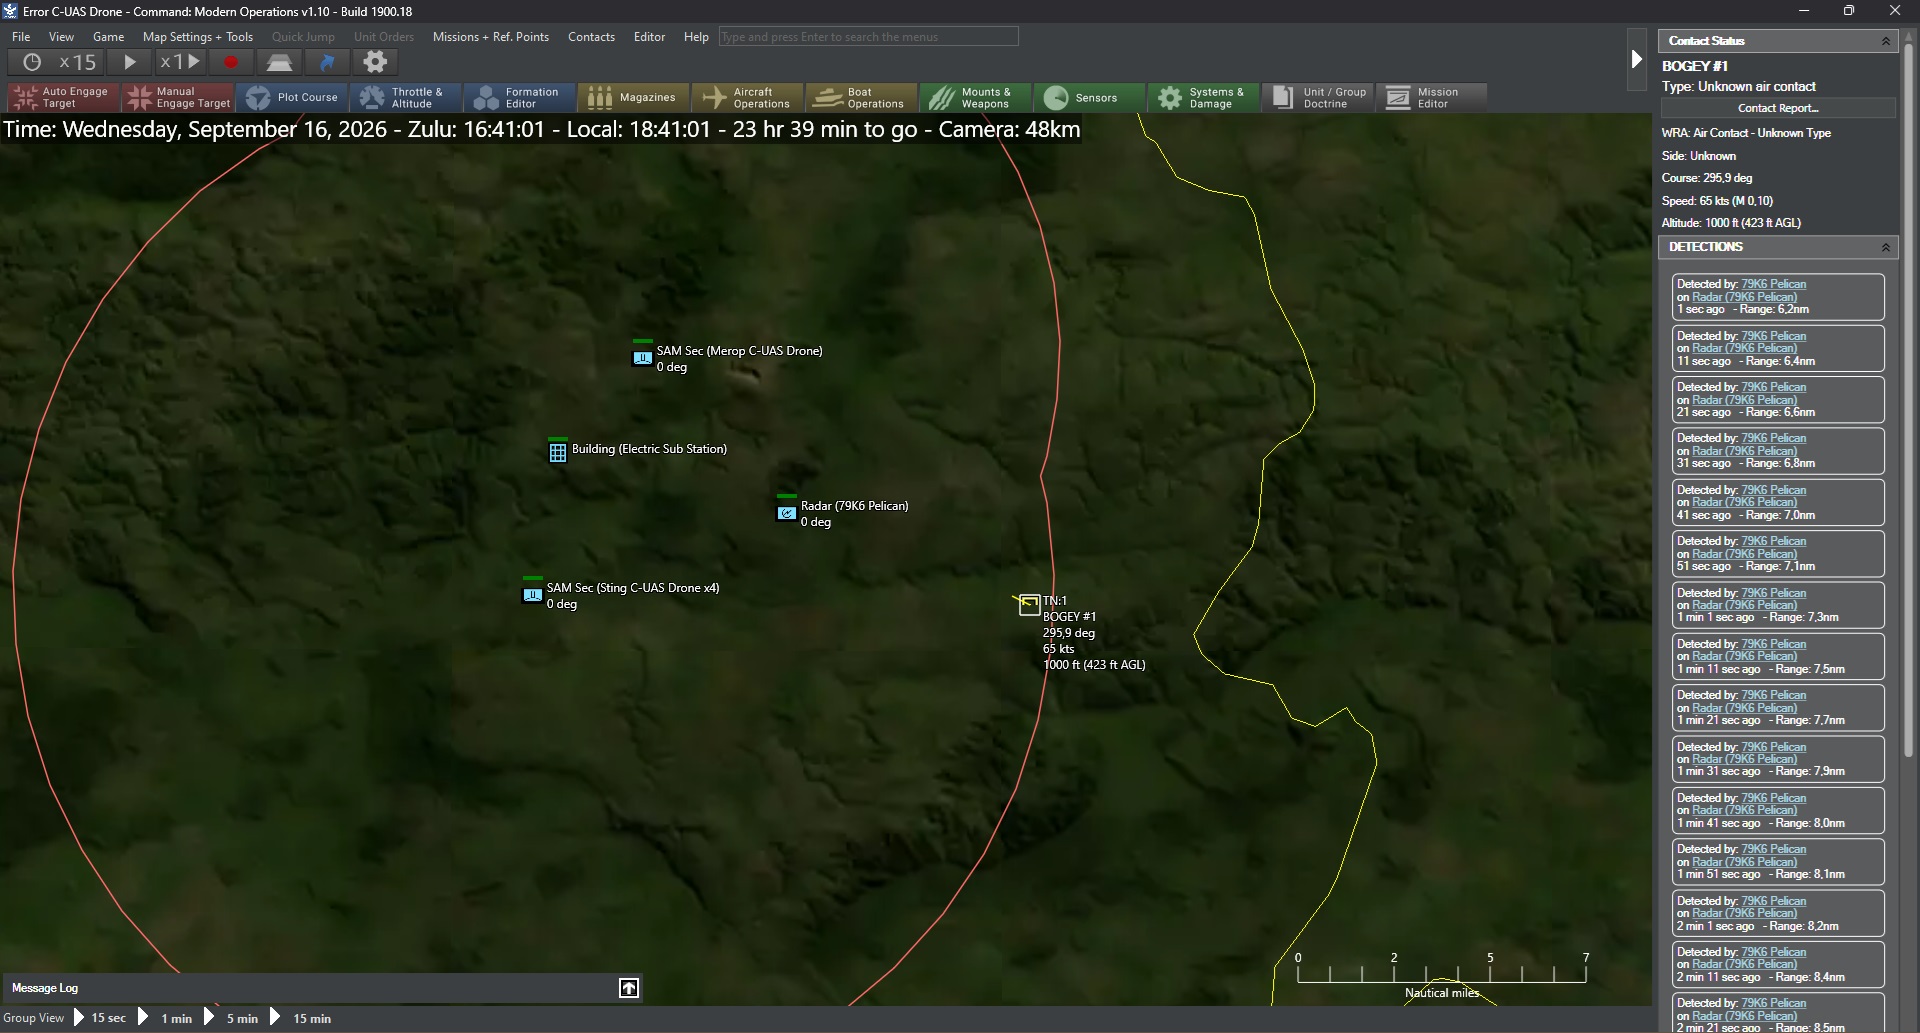
Task: Open Unit / Group Doctrine
Action: click(1318, 97)
